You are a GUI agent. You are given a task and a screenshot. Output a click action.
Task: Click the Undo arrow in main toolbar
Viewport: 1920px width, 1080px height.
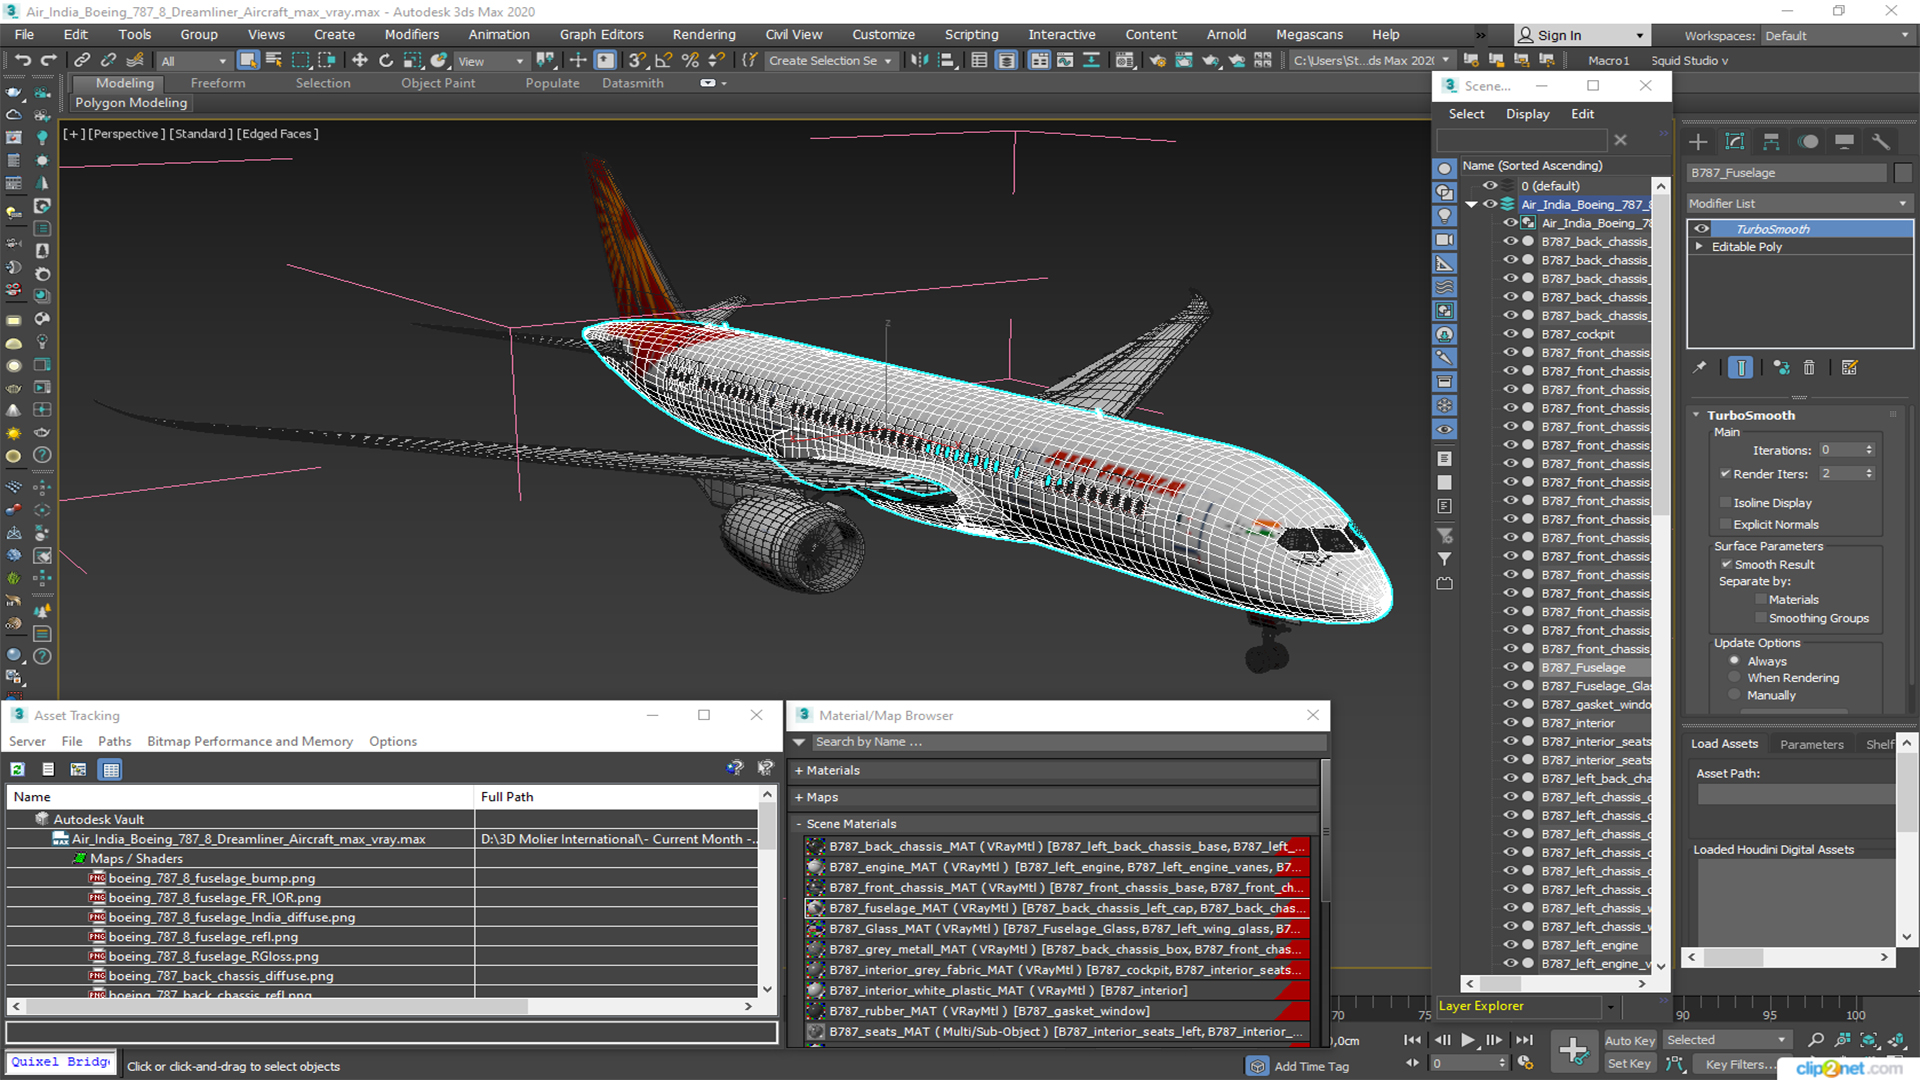(x=22, y=61)
